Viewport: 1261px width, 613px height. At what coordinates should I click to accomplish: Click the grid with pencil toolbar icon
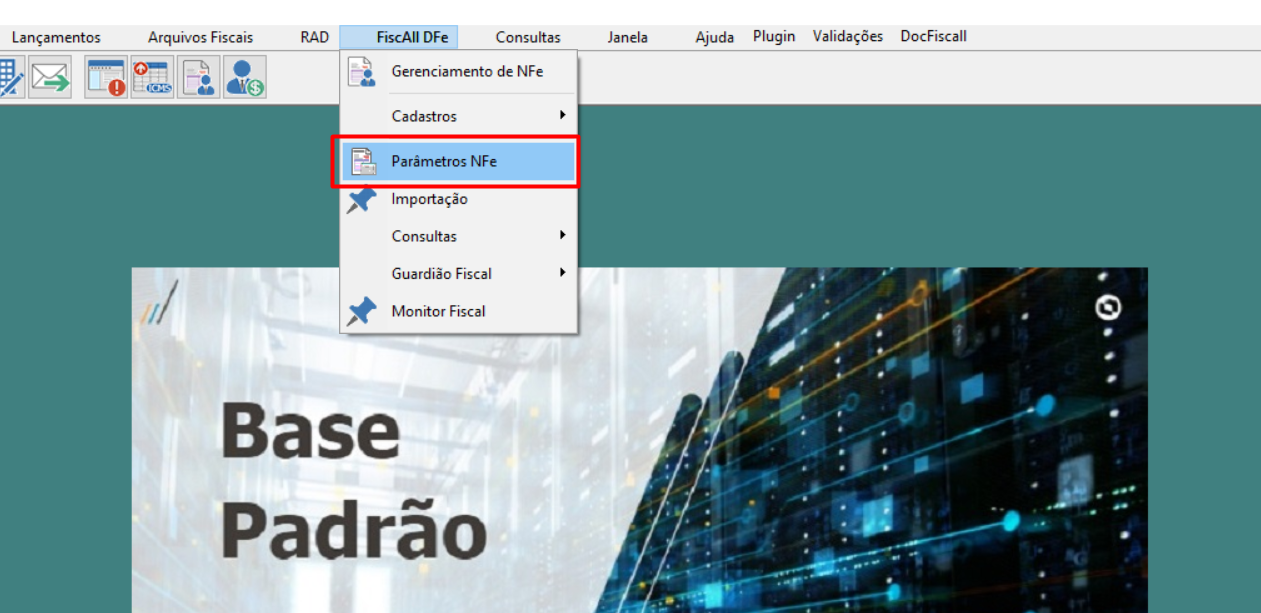click(x=12, y=78)
